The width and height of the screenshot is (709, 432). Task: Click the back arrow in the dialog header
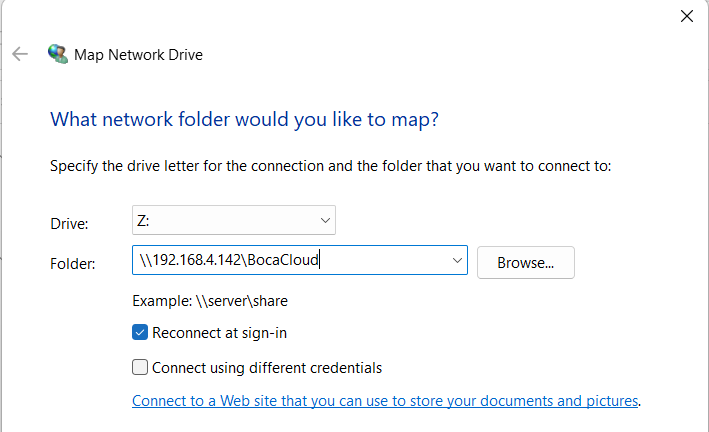20,54
